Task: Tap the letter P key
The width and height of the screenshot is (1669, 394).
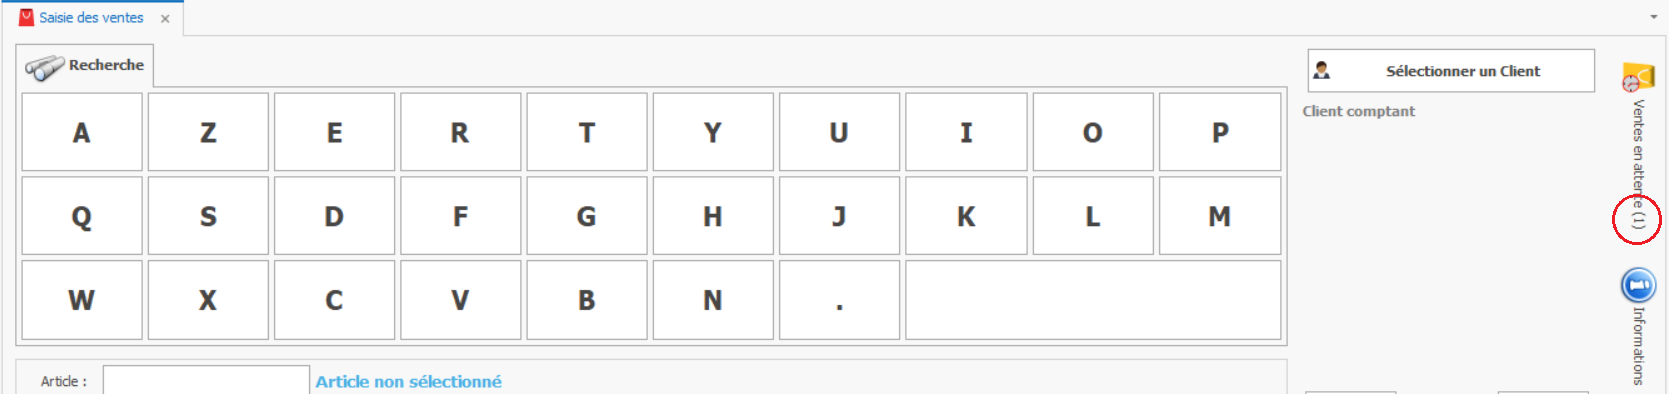Action: [1220, 132]
